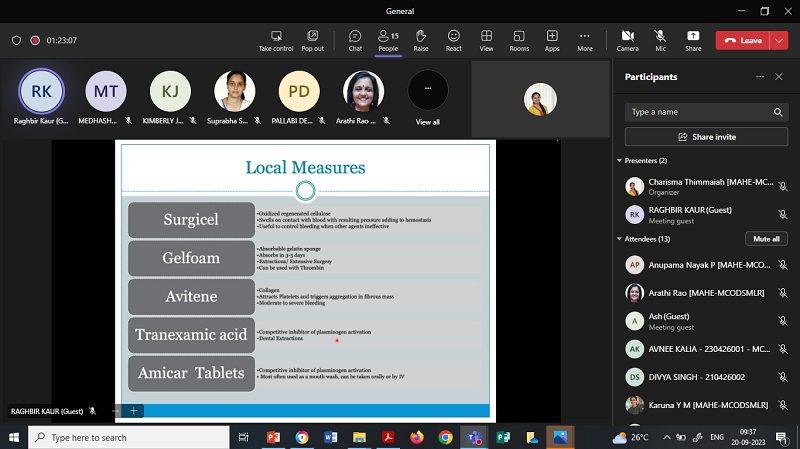Image resolution: width=800 pixels, height=449 pixels.
Task: Open the Rooms option
Action: [519, 40]
